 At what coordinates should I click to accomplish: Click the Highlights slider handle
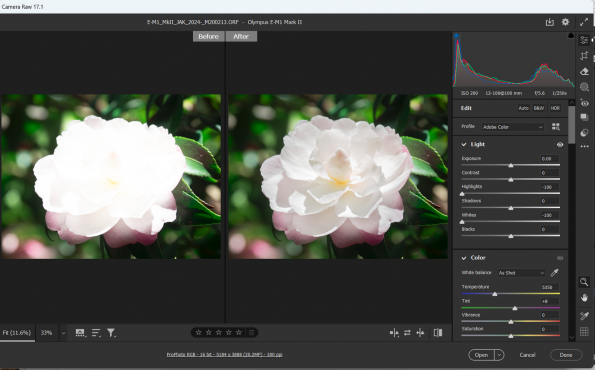click(462, 194)
